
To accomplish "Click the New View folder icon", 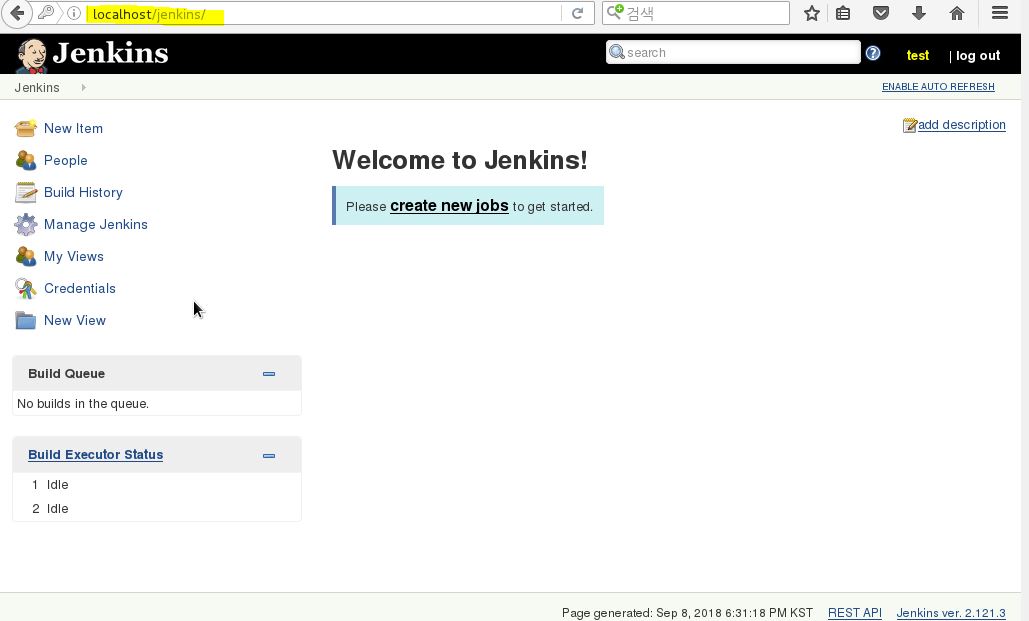I will click(26, 320).
